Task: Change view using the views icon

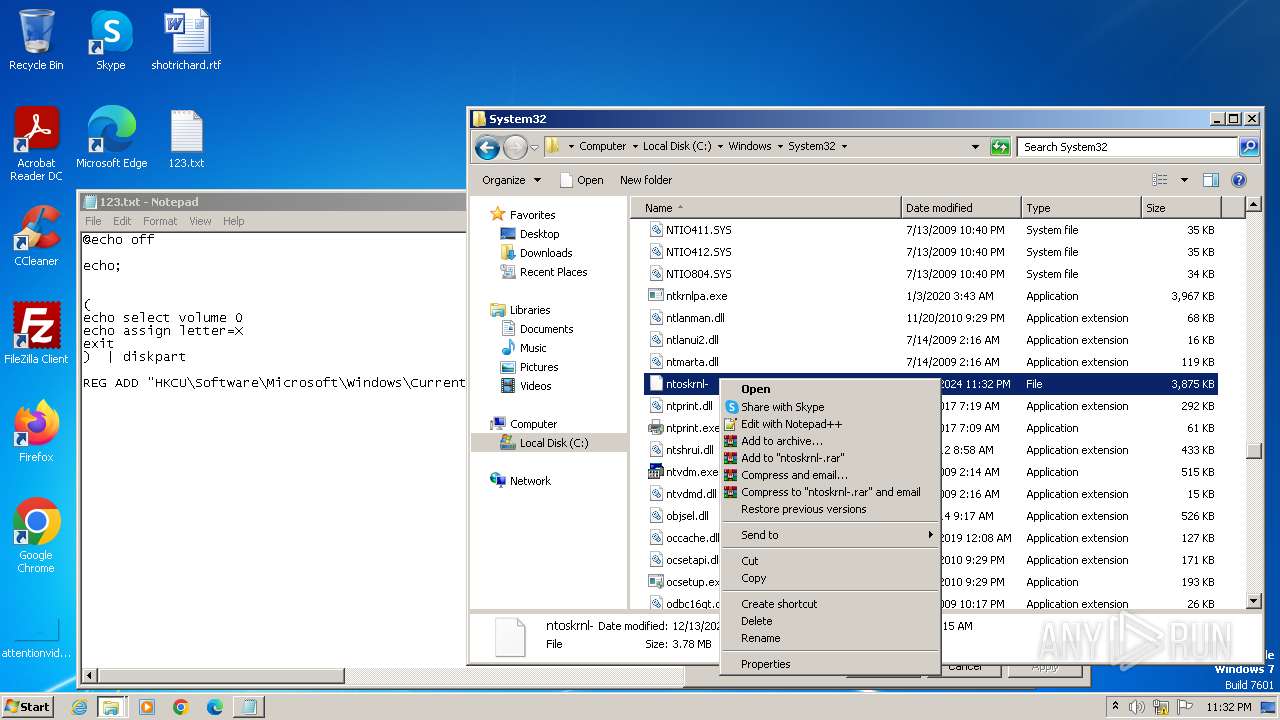Action: coord(1160,180)
